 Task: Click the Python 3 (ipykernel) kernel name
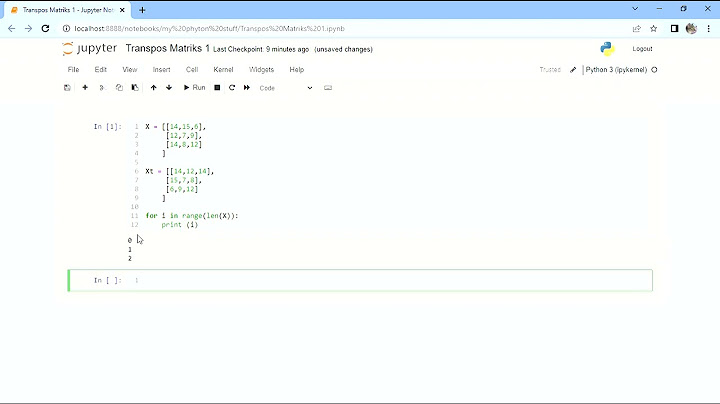point(616,70)
